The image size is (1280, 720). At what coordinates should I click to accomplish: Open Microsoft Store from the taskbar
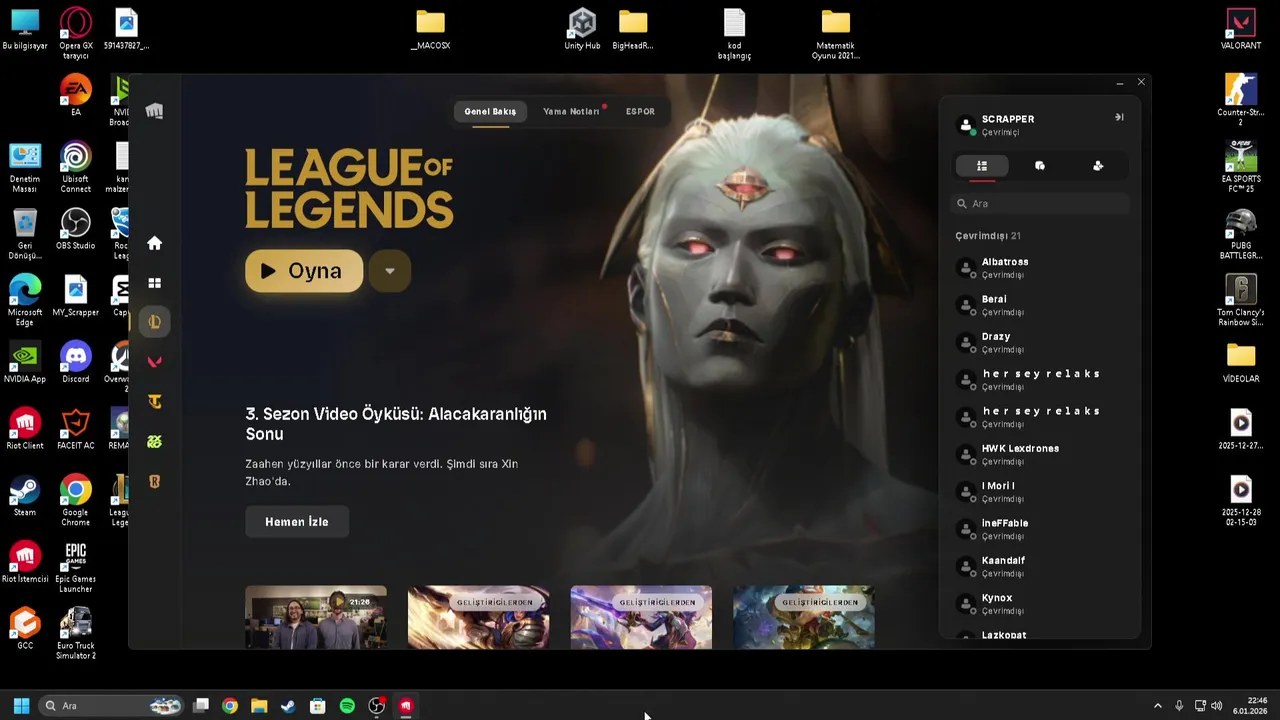tap(317, 706)
